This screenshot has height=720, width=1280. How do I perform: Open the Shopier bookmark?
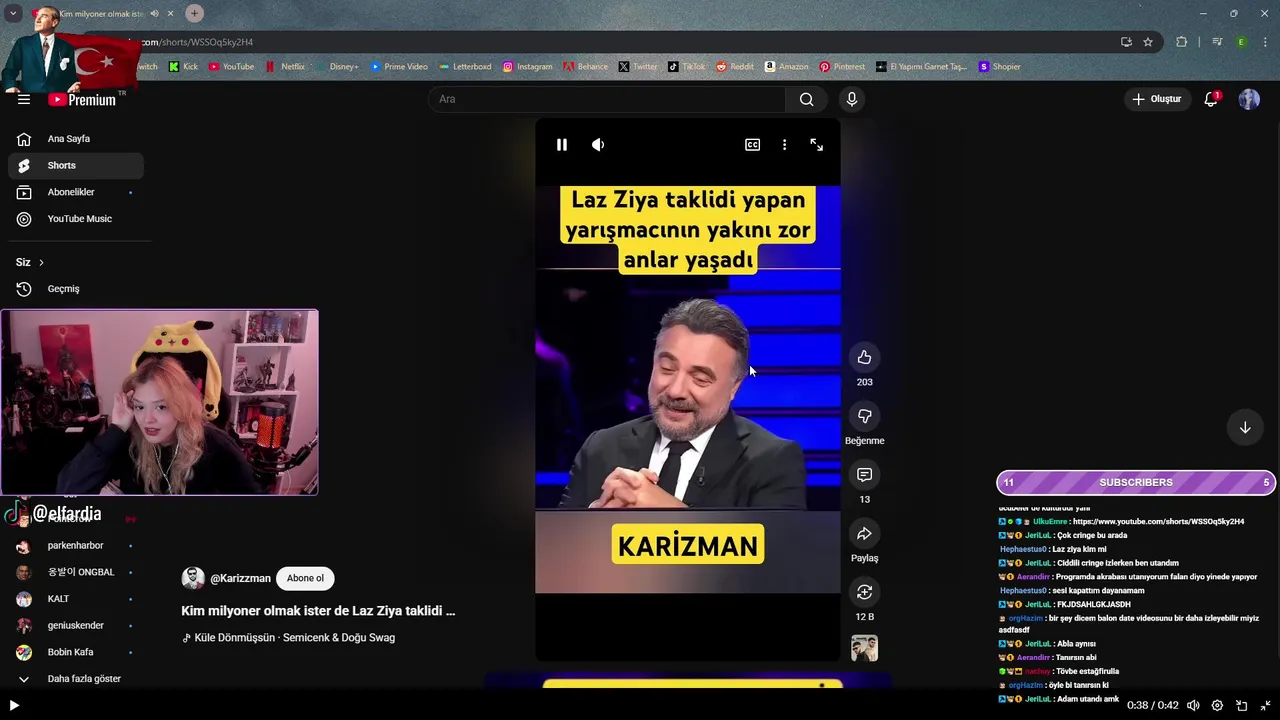click(x=1000, y=67)
